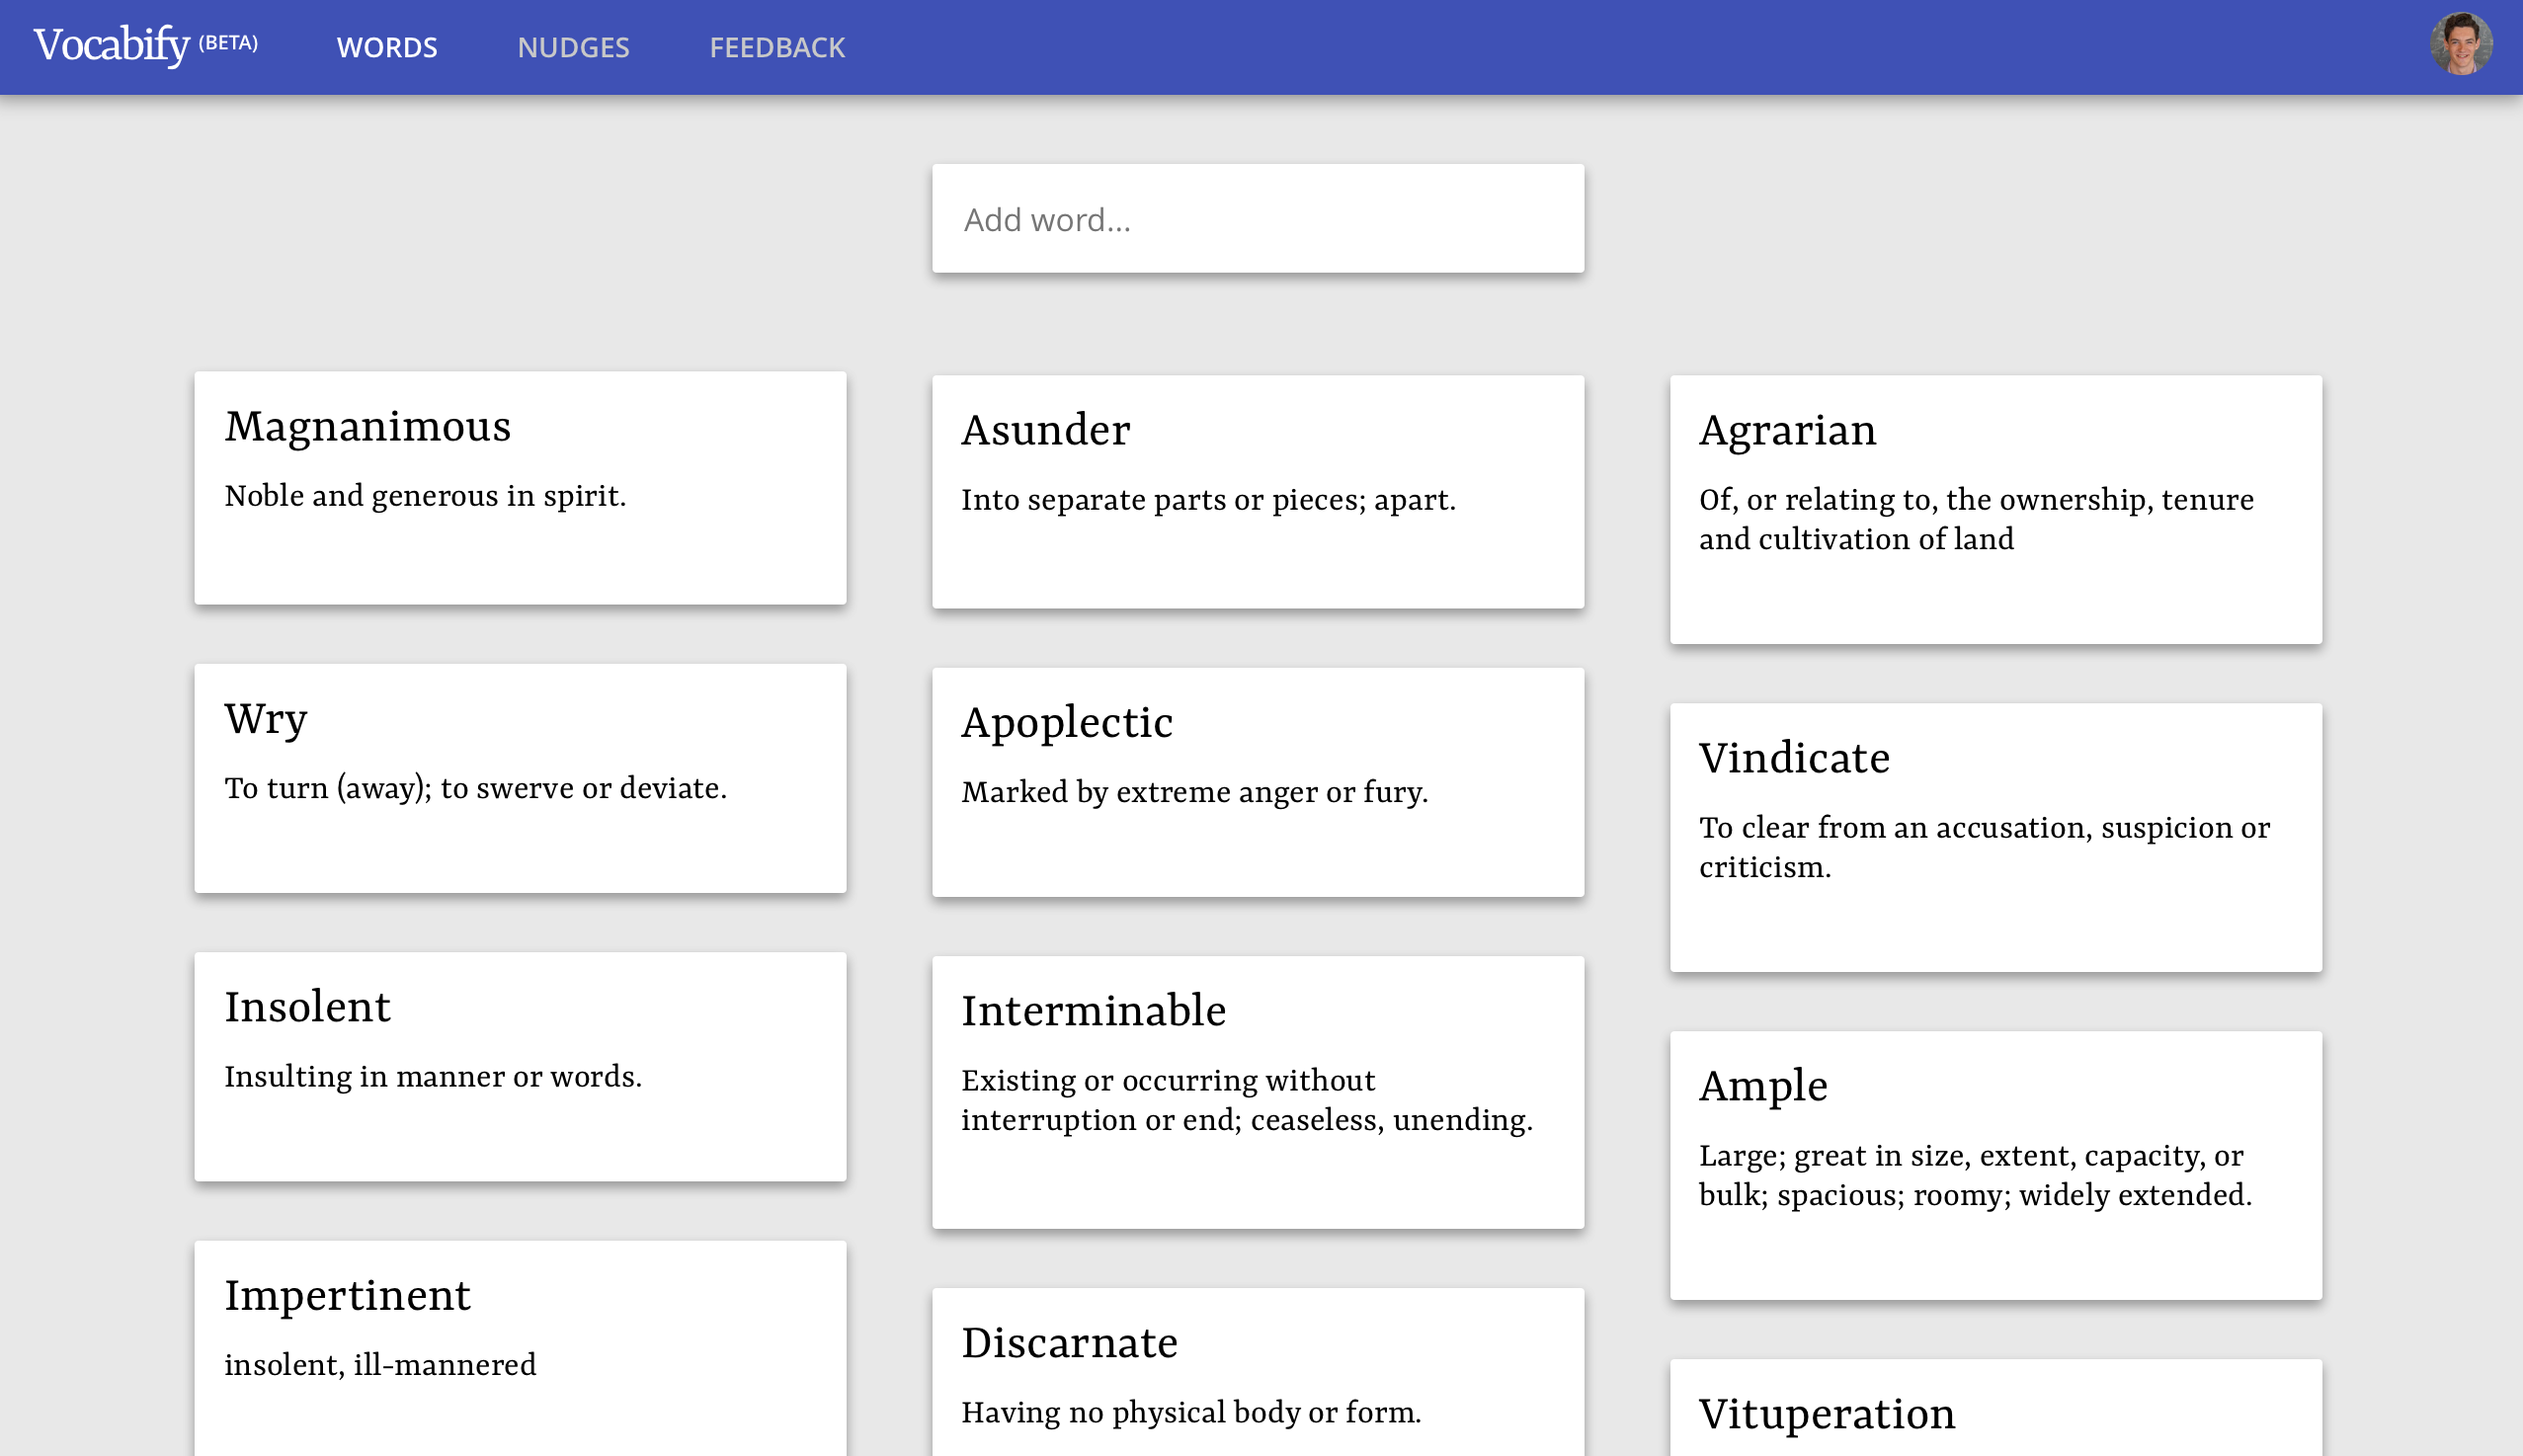Open the Nudges tab

pyautogui.click(x=573, y=47)
